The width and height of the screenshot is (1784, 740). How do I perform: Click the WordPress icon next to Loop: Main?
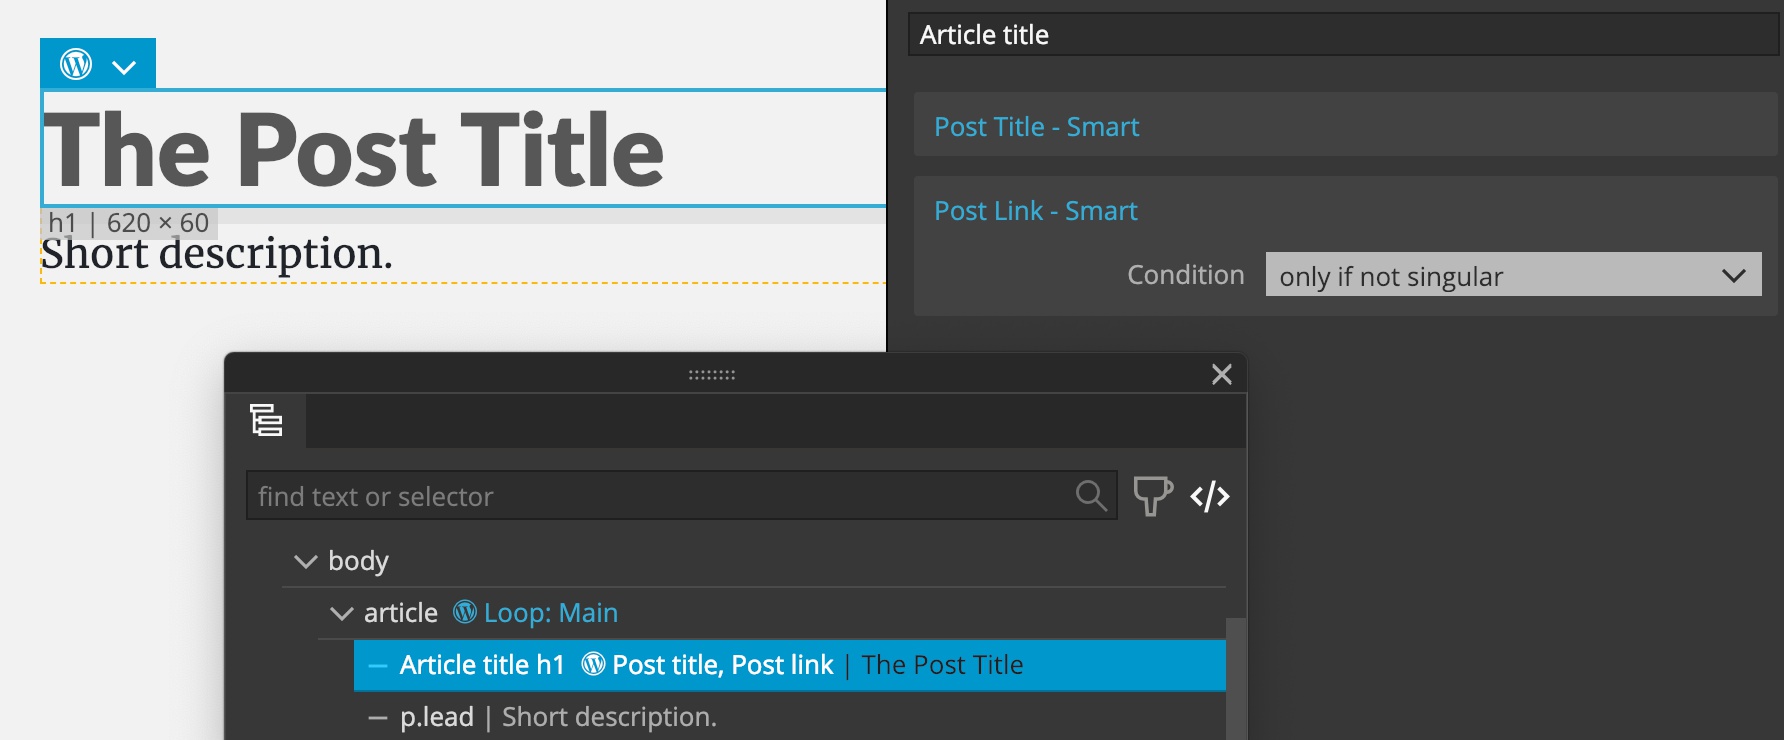click(465, 612)
